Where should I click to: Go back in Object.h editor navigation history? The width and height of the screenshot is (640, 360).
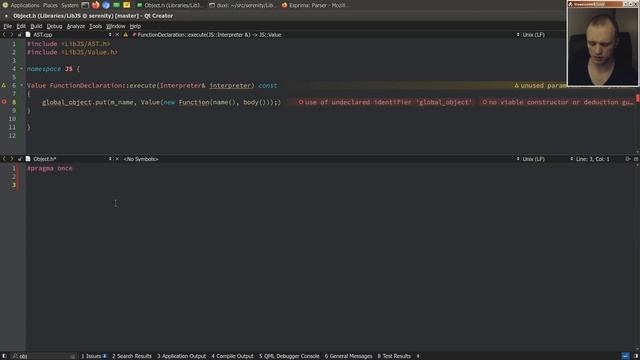[x=4, y=159]
